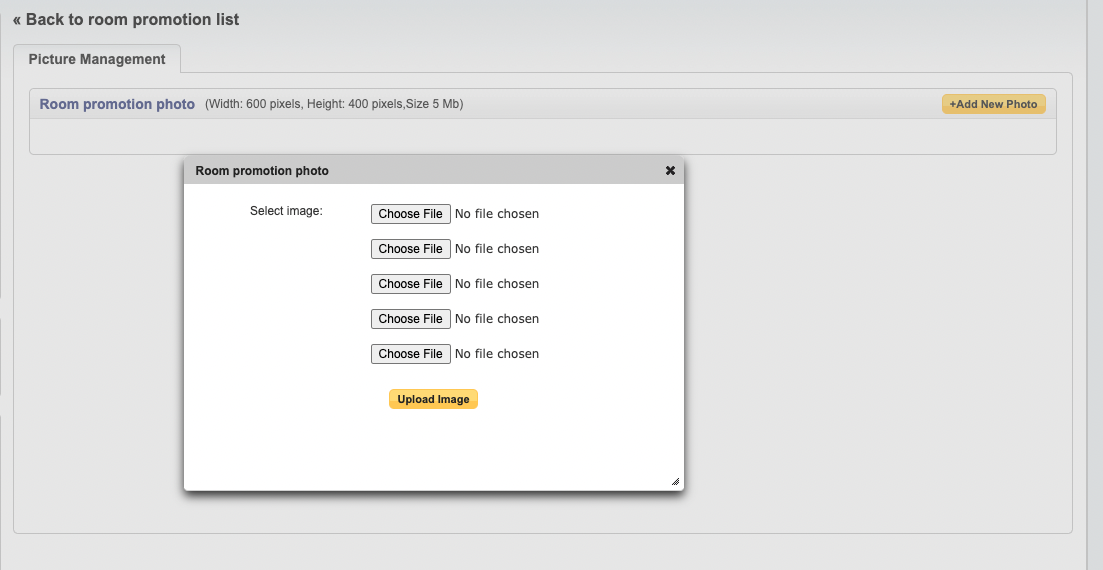
Task: Click the fourth 'No file chosen' text
Action: pyautogui.click(x=497, y=319)
